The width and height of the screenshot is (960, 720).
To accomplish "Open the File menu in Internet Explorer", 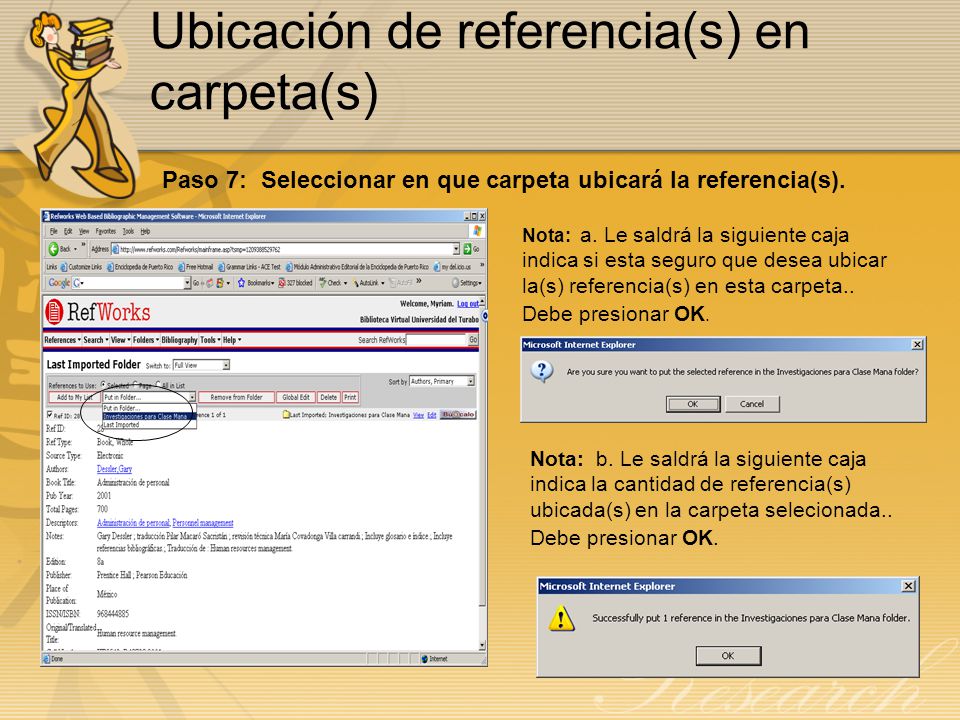I will point(53,231).
